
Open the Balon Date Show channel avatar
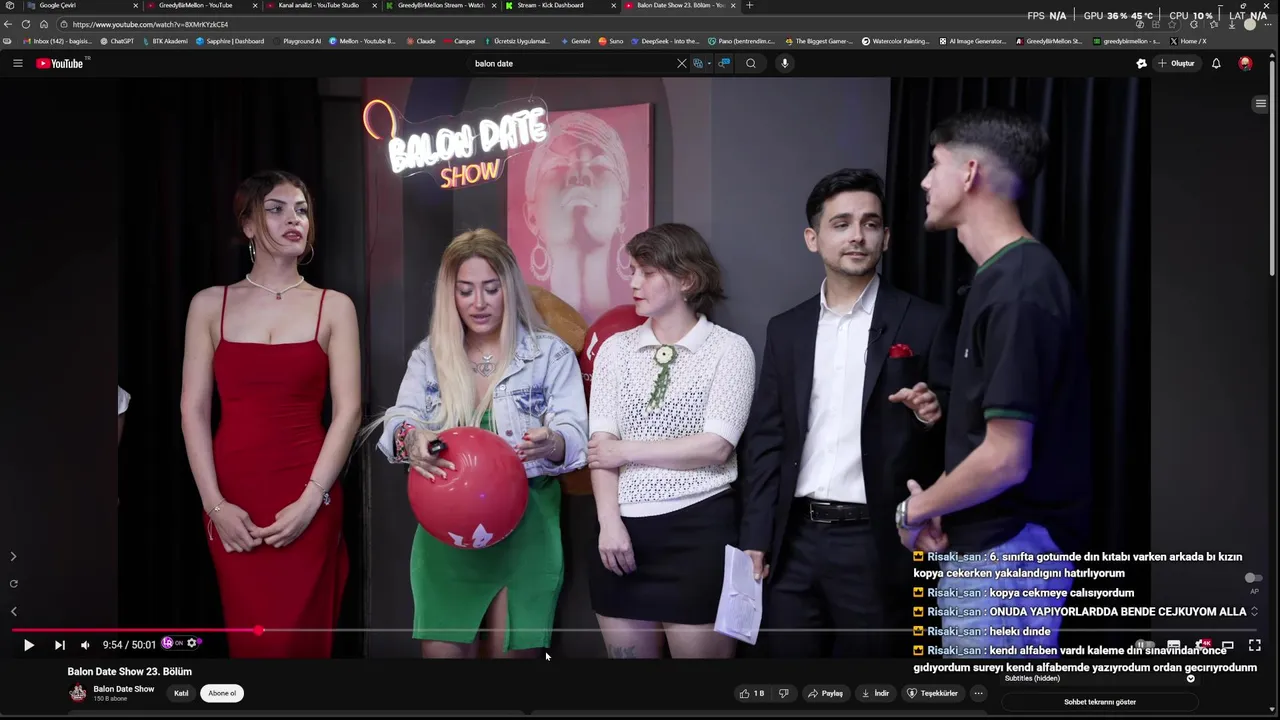point(77,693)
